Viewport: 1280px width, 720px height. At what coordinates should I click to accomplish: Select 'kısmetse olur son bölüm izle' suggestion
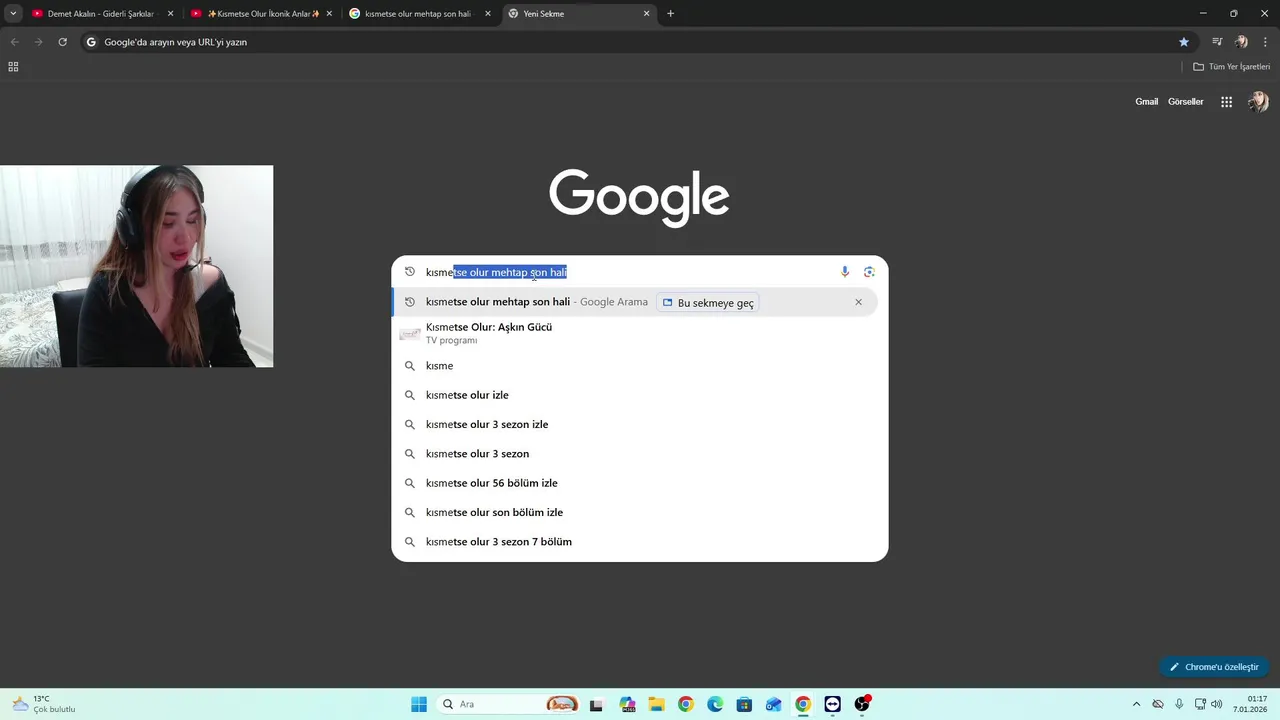(x=635, y=512)
